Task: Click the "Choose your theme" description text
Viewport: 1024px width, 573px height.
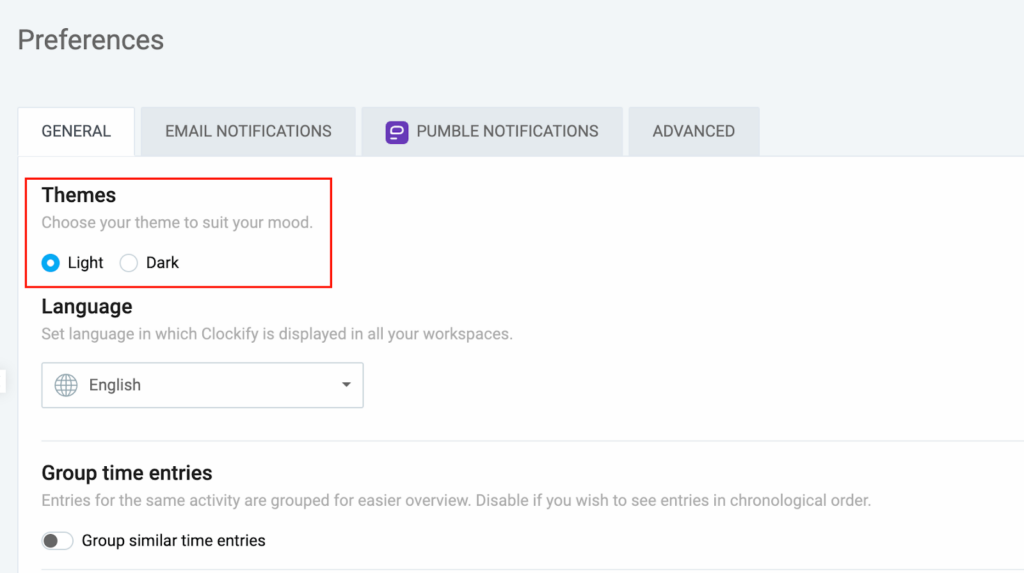Action: (177, 222)
